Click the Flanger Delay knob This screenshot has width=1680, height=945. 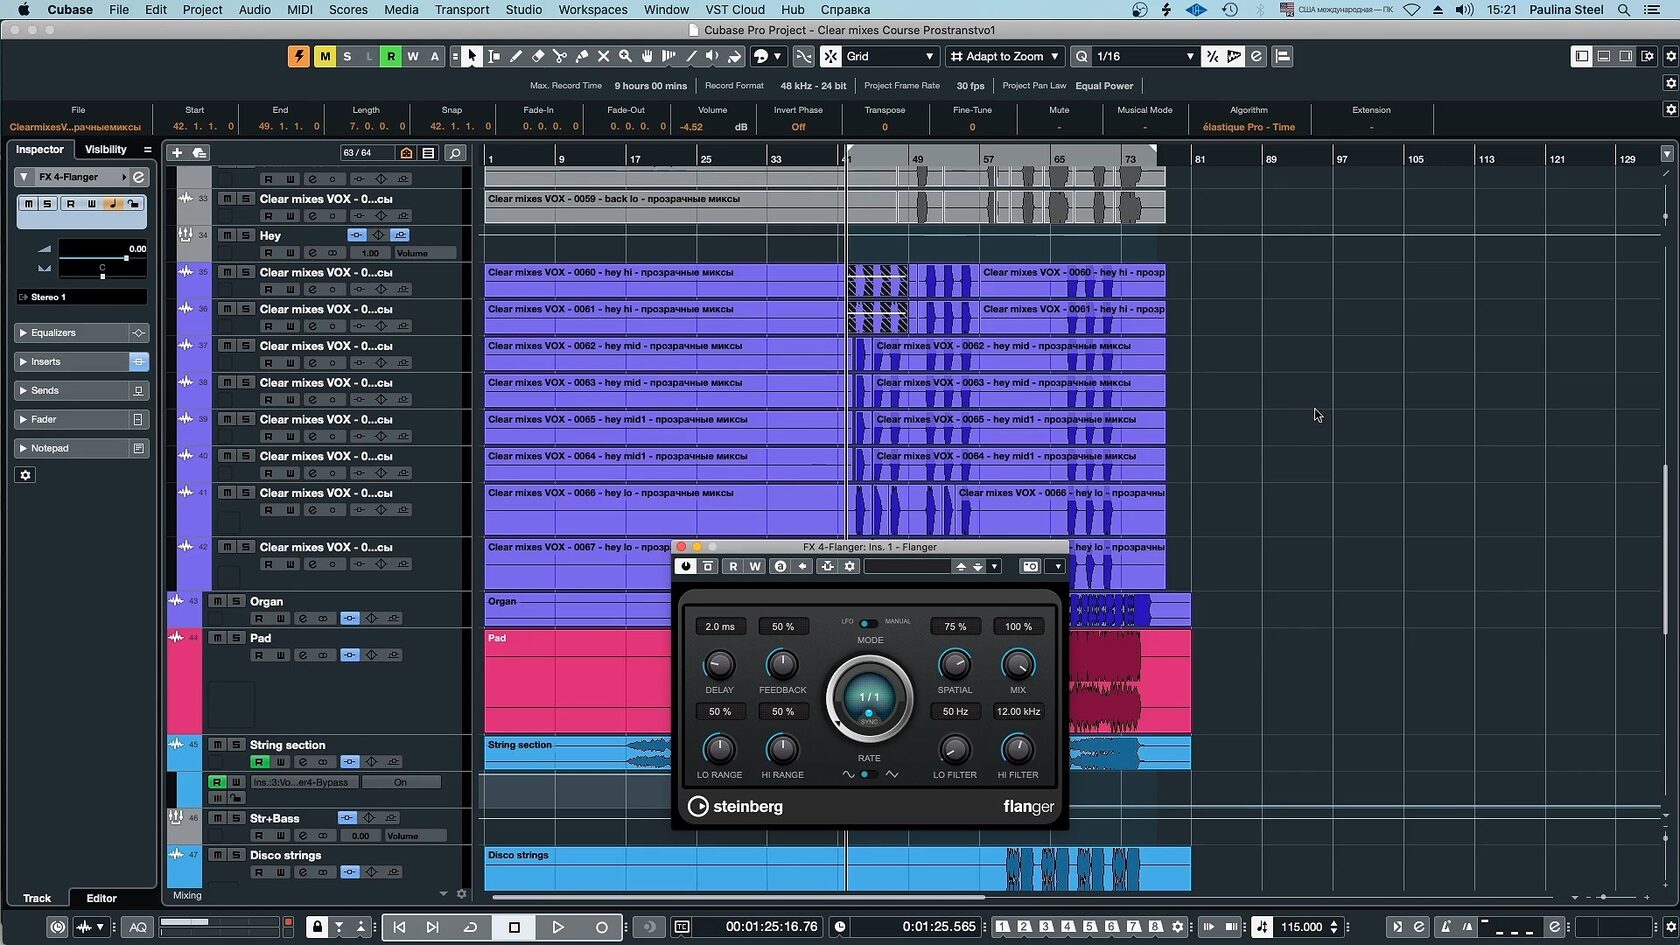(x=719, y=665)
